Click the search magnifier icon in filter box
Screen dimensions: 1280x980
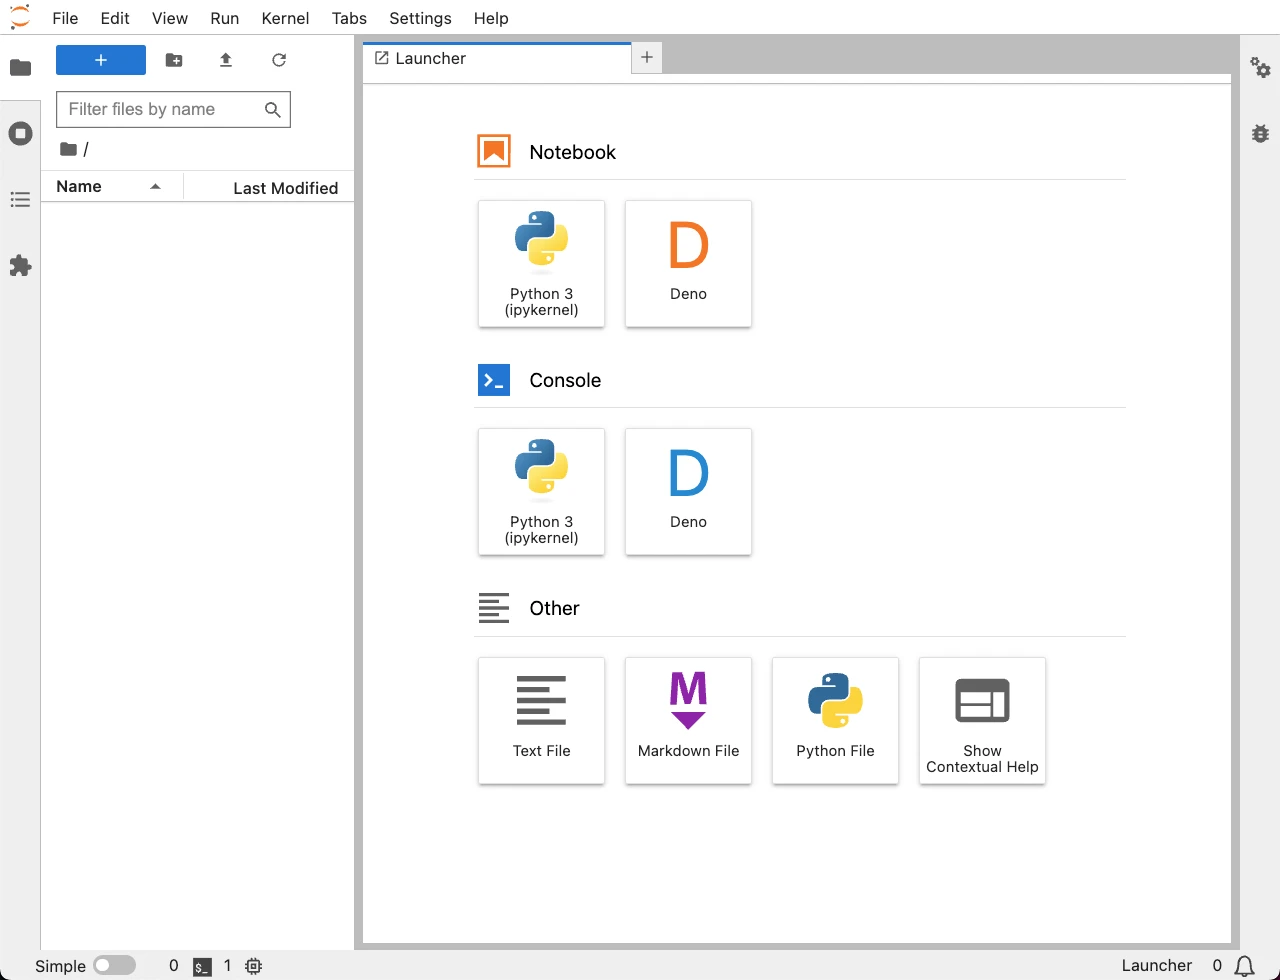[x=272, y=110]
